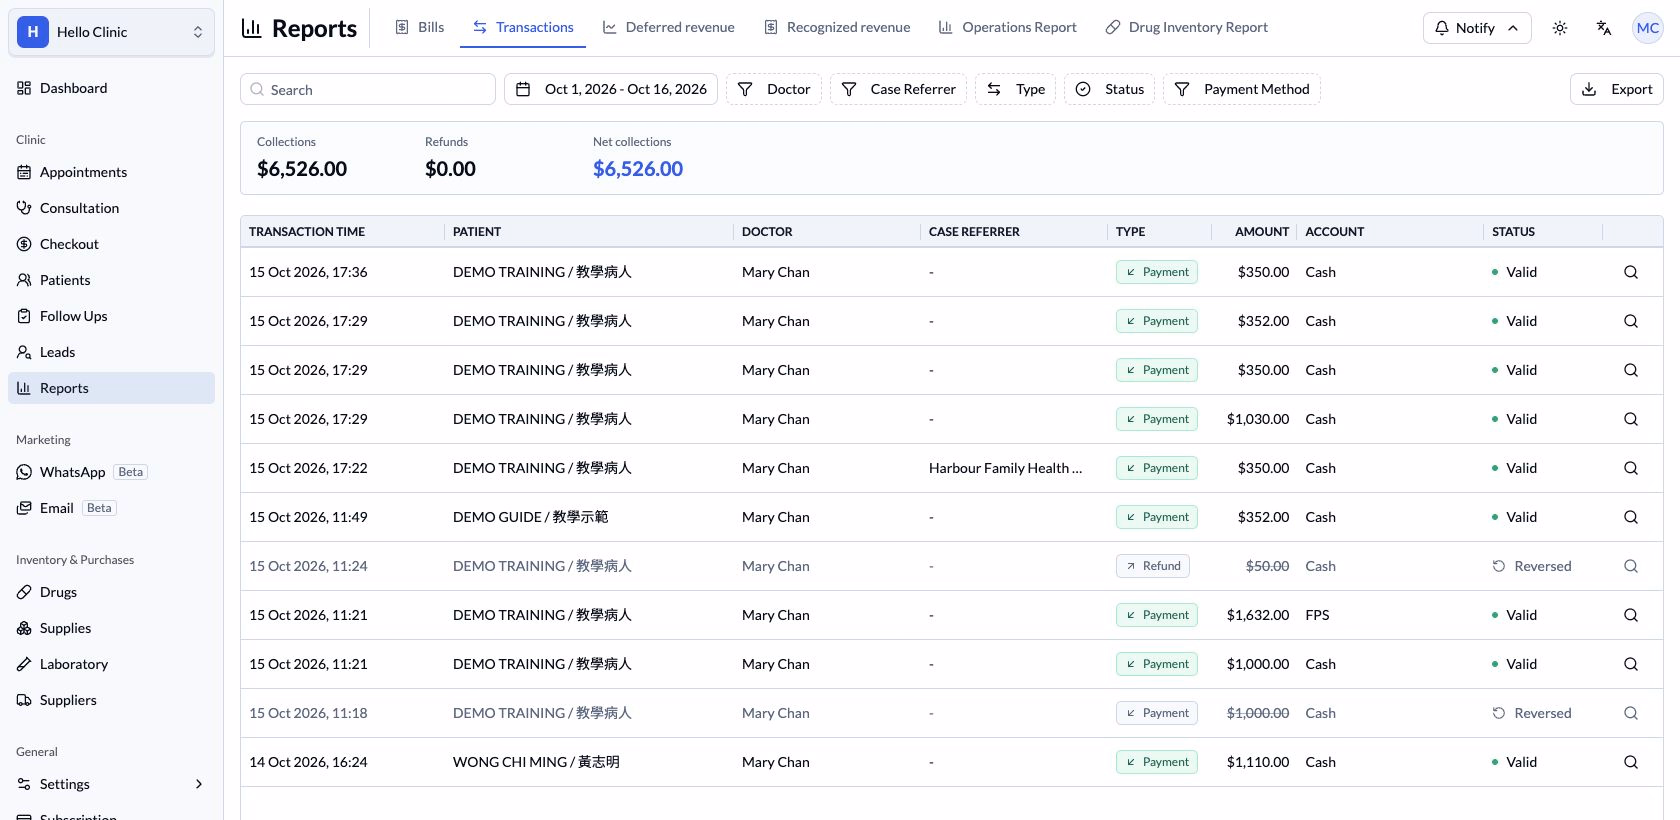The height and width of the screenshot is (820, 1680).
Task: Open the MC user avatar menu
Action: point(1648,28)
